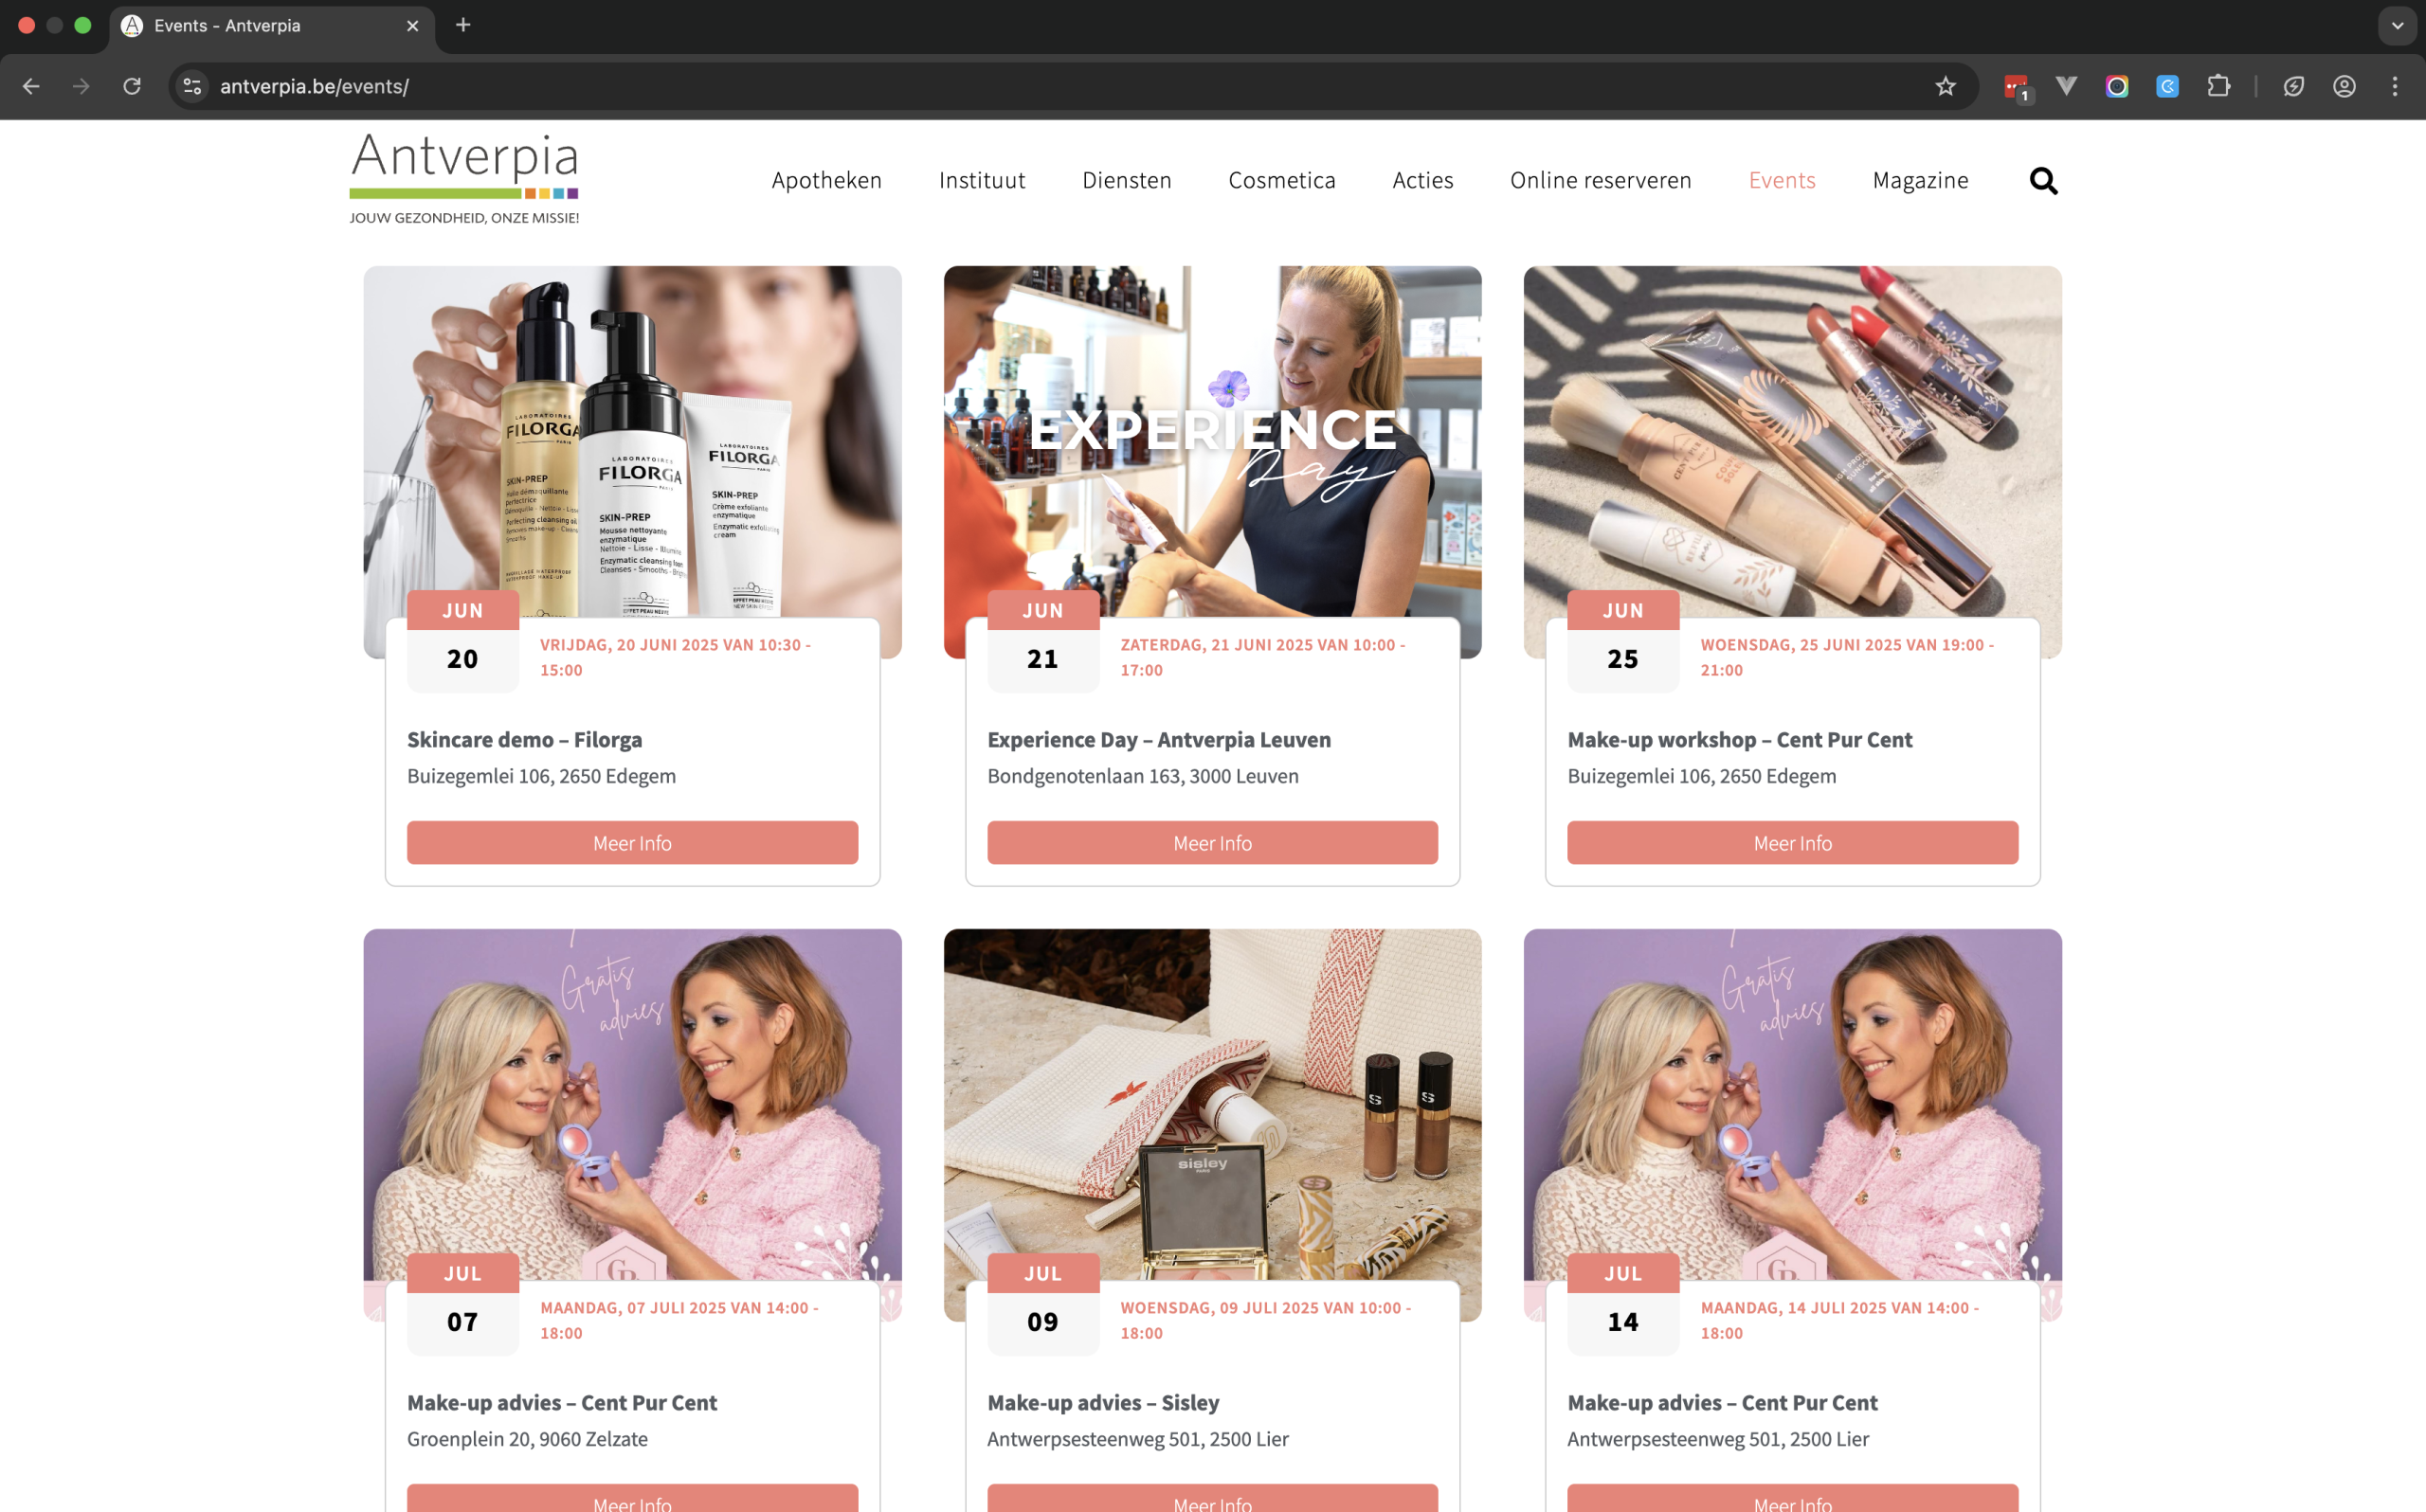
Task: Open the rainbow circle extension icon
Action: [x=2116, y=86]
